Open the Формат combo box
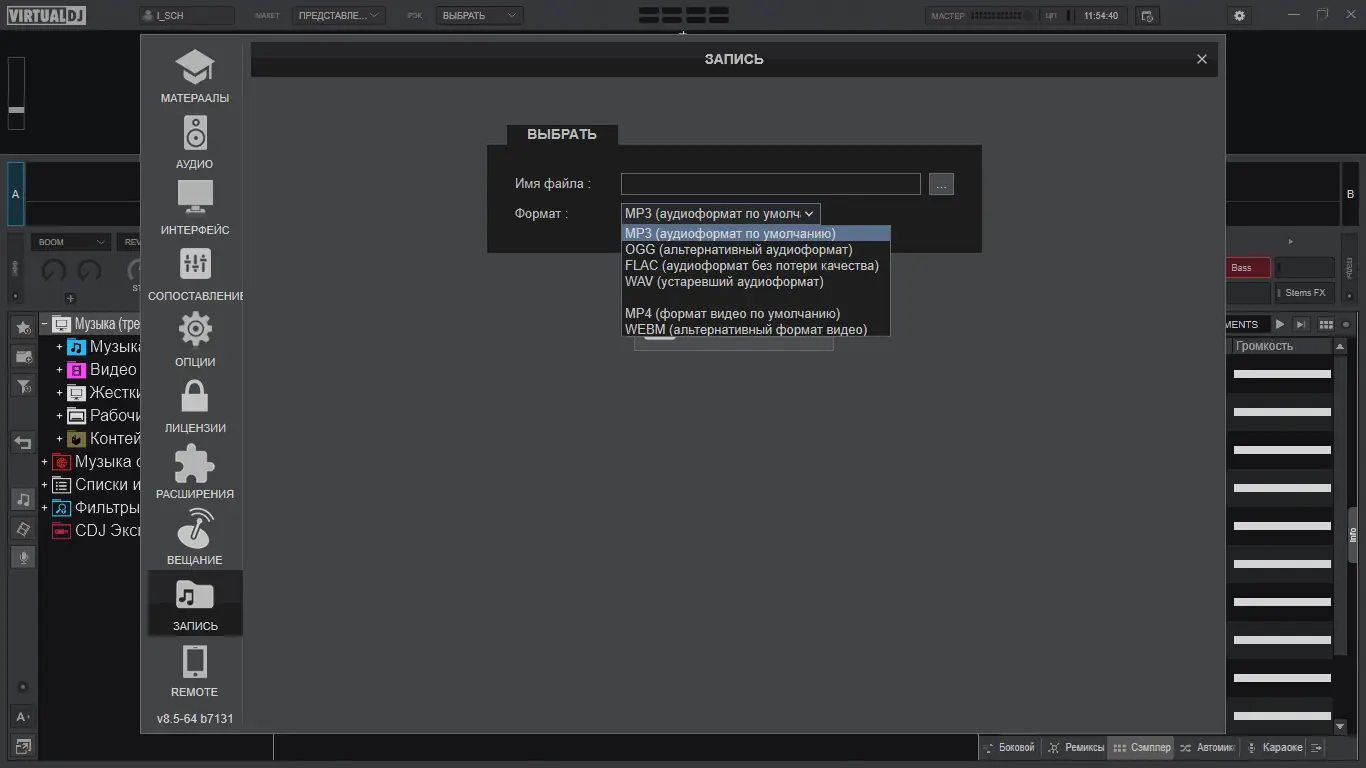Viewport: 1366px width, 768px height. pyautogui.click(x=720, y=213)
